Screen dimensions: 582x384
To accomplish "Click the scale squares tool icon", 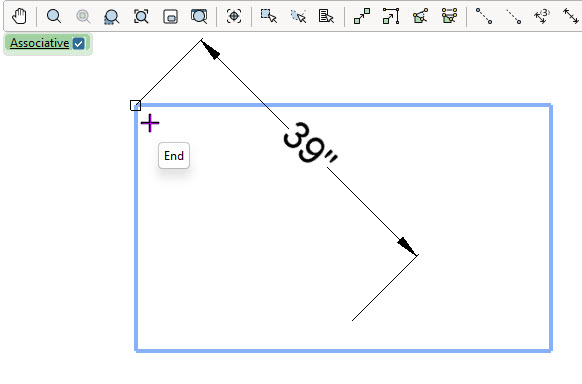I will click(362, 16).
